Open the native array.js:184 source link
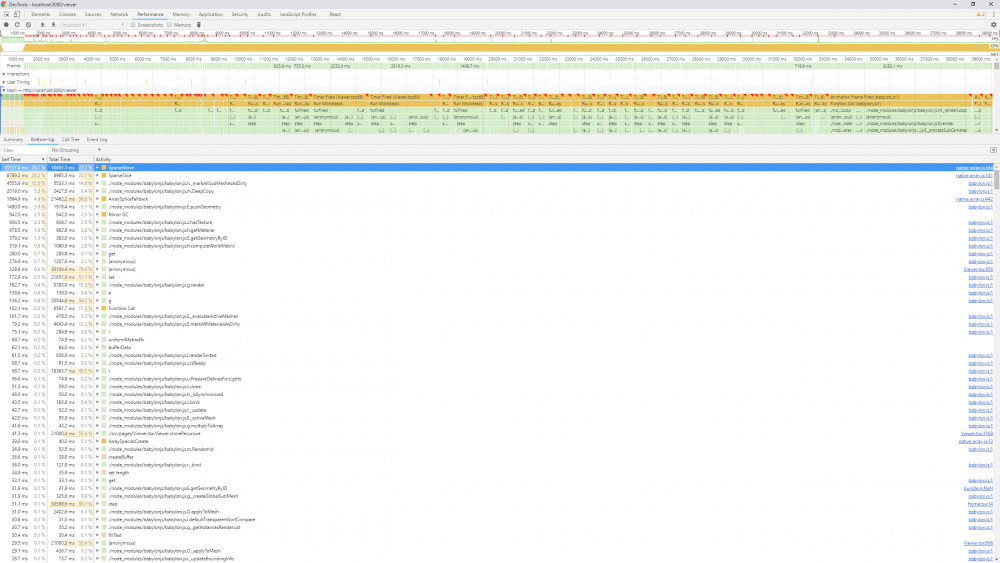Screen dimensions: 1000x563 pyautogui.click(x=974, y=166)
